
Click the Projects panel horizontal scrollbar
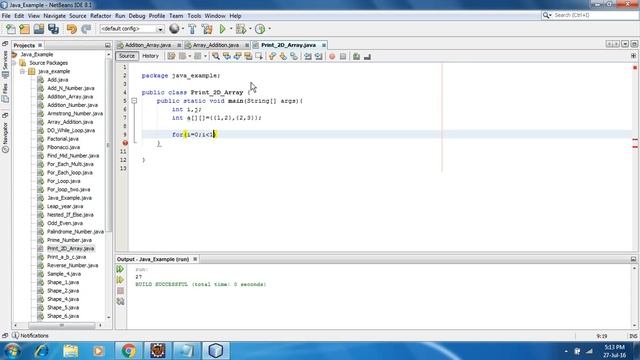[x=61, y=325]
